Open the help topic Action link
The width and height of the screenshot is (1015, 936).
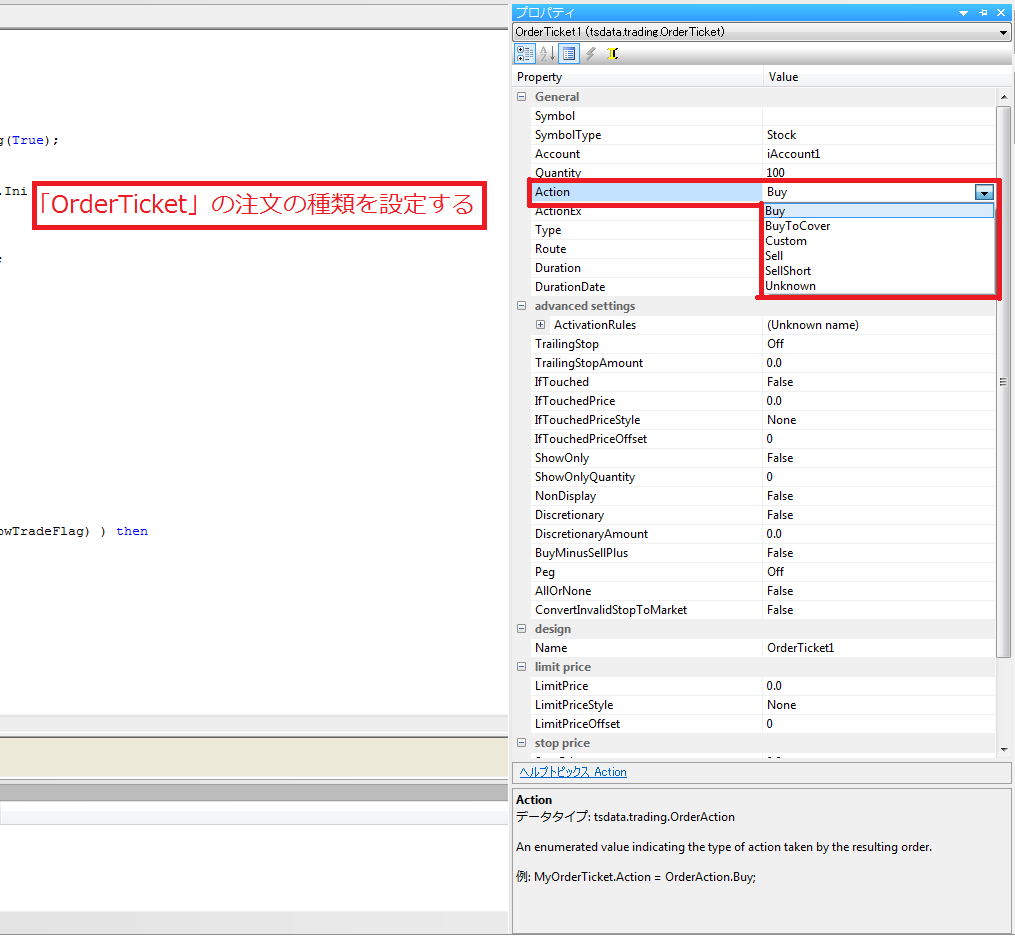click(573, 772)
